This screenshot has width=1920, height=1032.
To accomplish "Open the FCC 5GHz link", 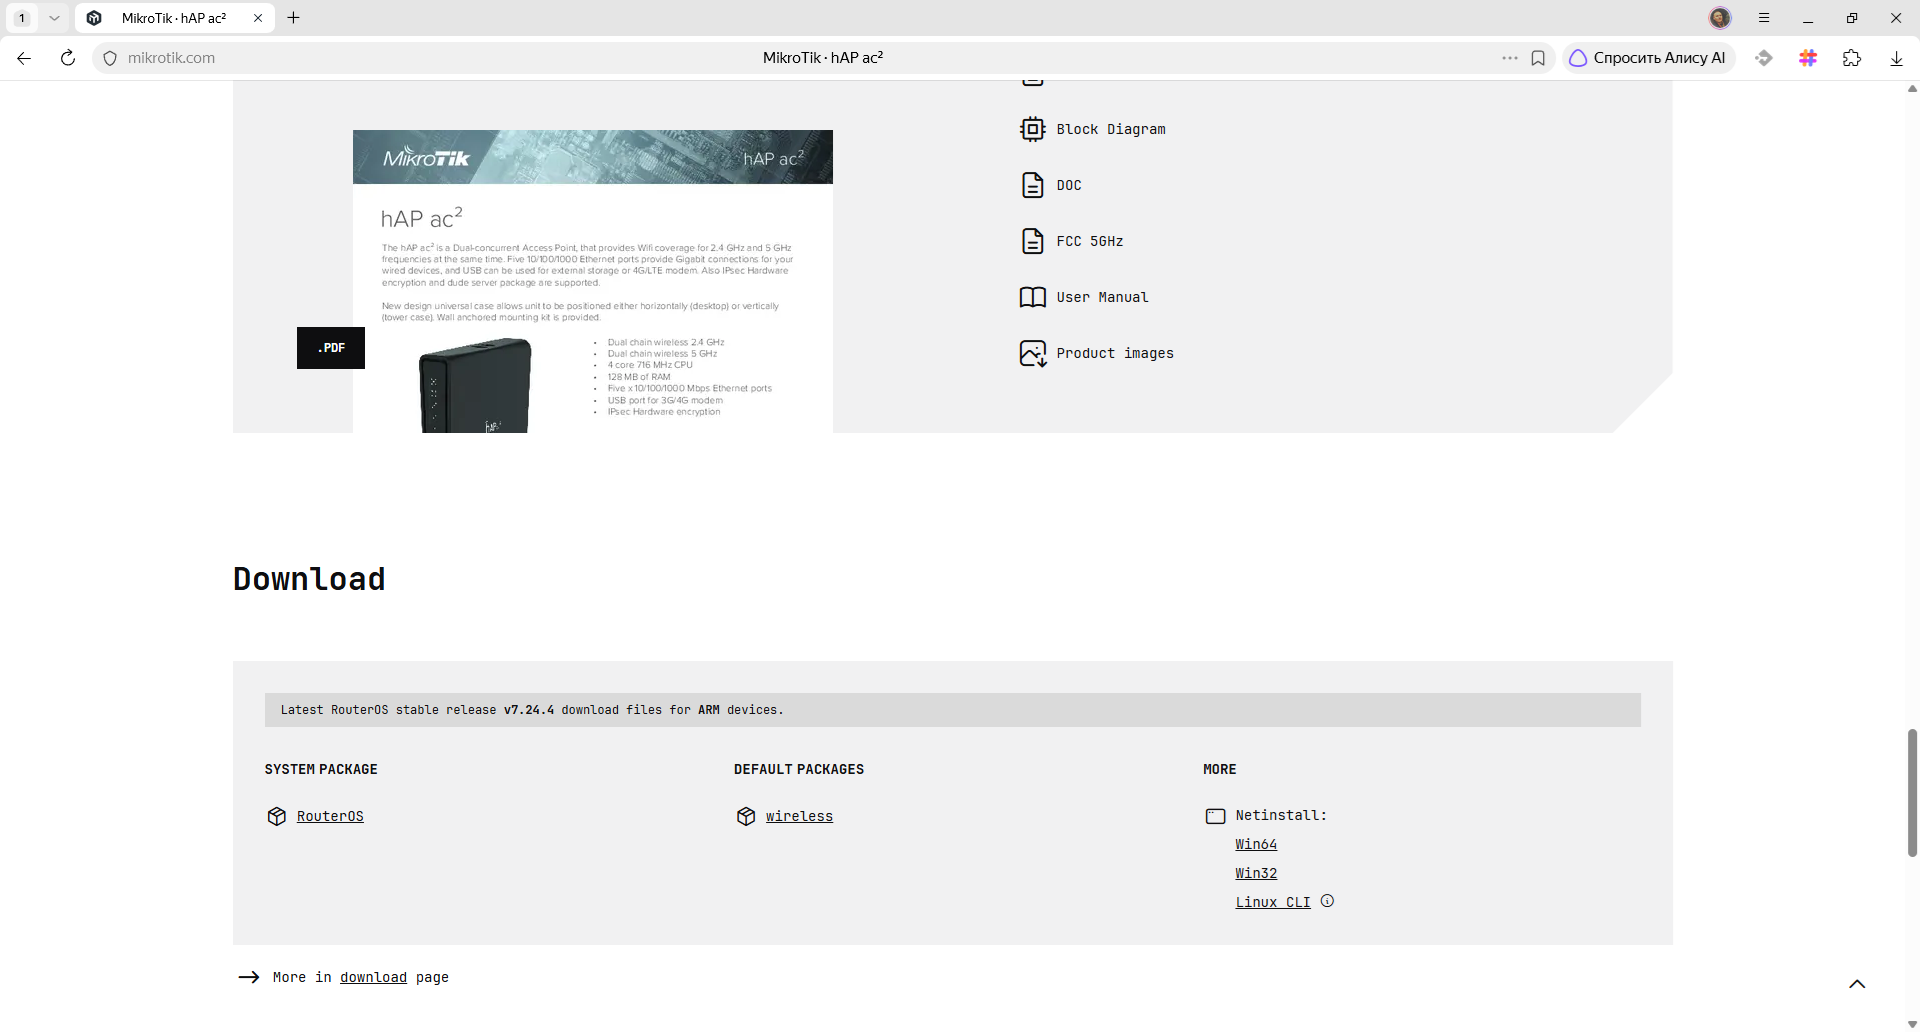I will pos(1090,241).
